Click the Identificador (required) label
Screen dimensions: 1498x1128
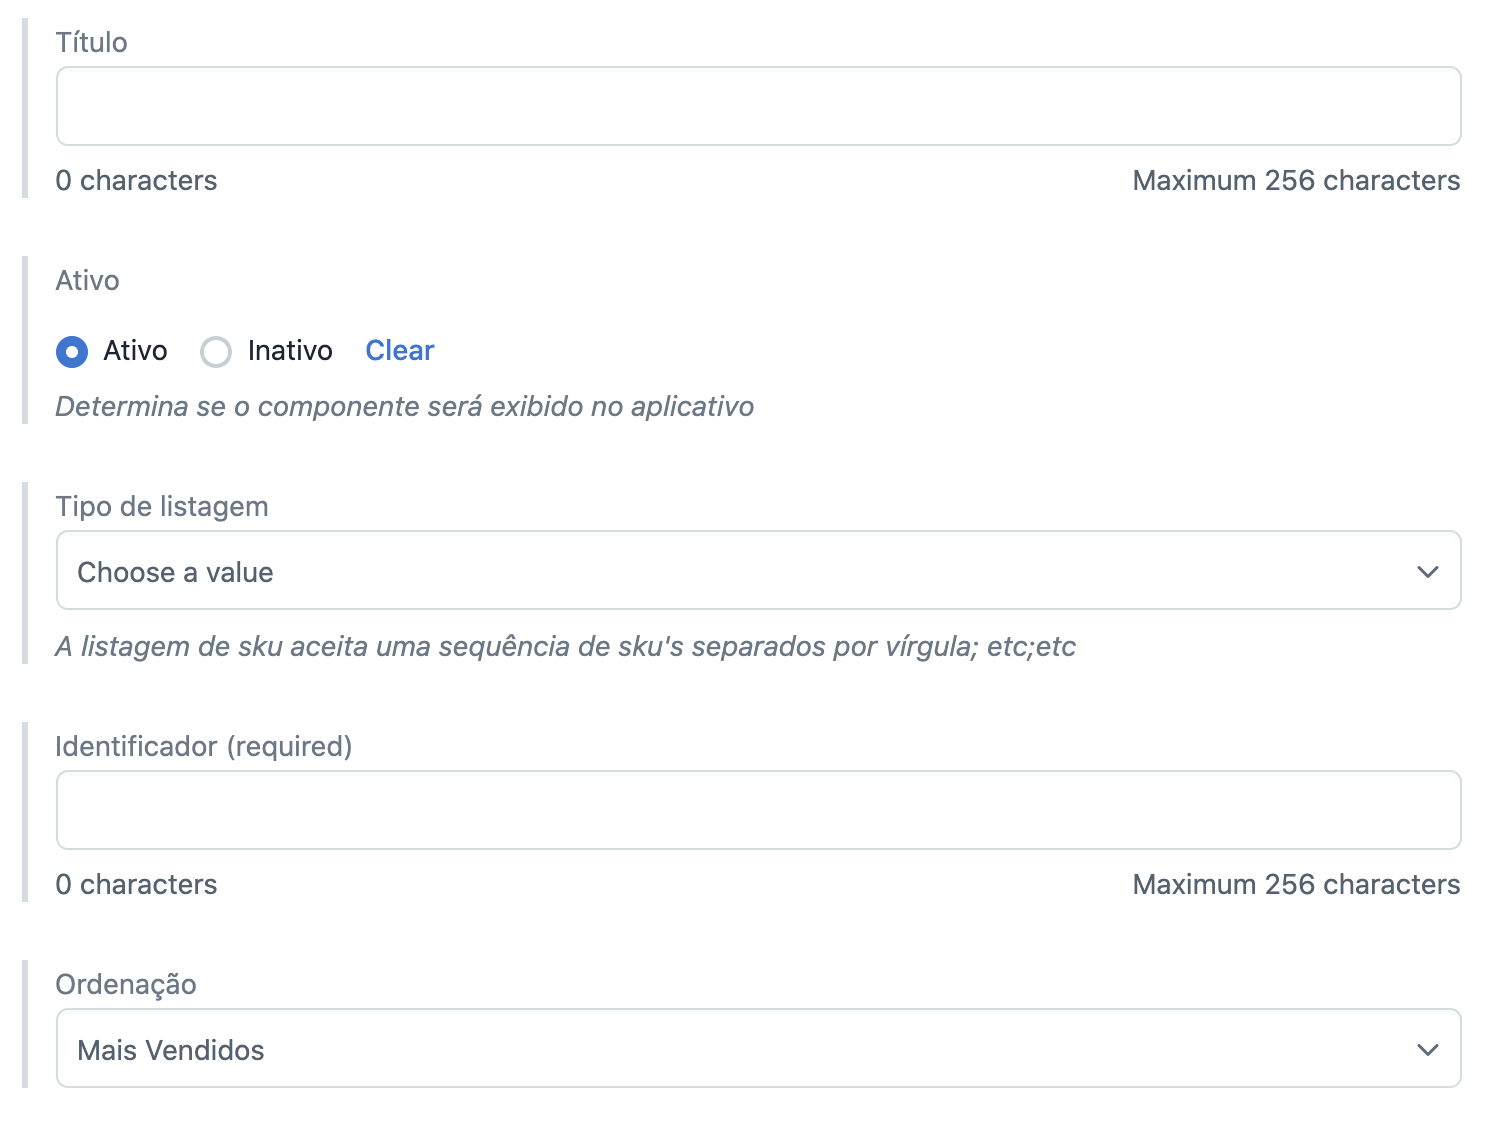pos(204,746)
